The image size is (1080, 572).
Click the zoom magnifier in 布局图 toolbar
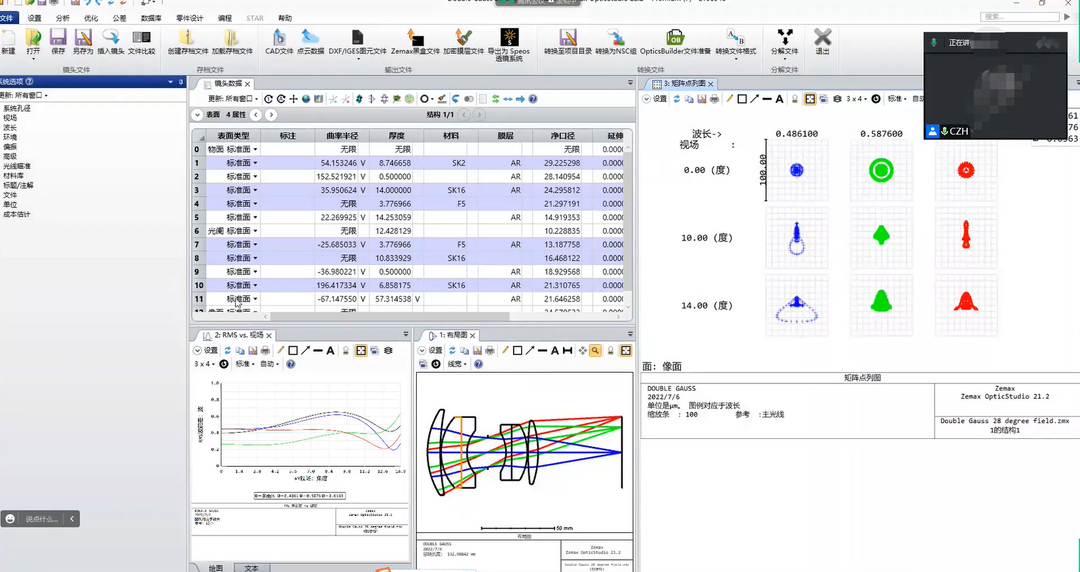click(x=595, y=351)
